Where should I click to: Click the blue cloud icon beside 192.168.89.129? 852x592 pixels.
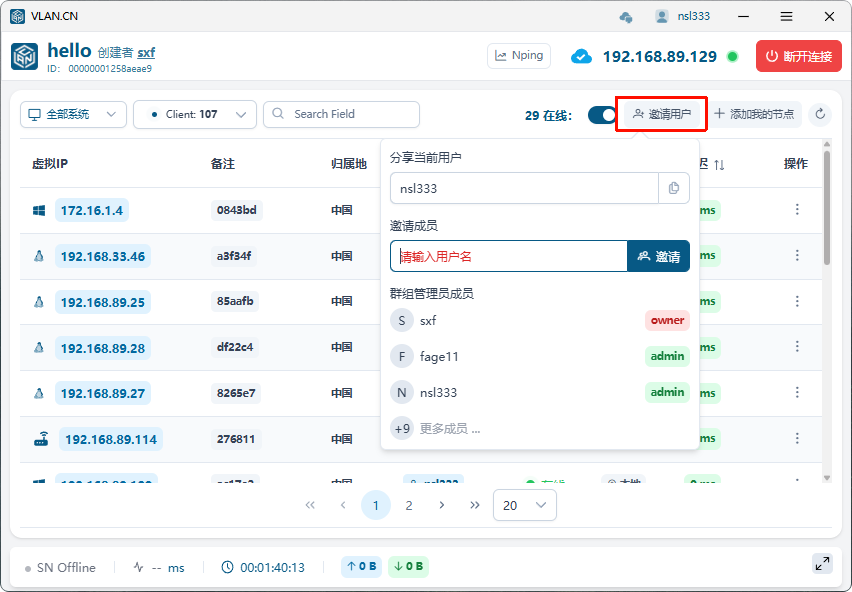581,56
